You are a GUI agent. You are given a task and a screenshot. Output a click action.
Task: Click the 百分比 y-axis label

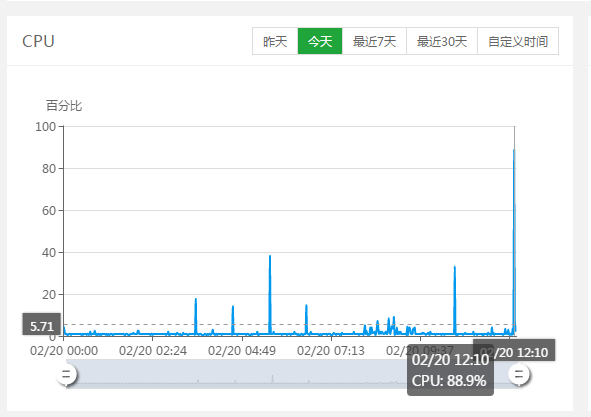64,106
